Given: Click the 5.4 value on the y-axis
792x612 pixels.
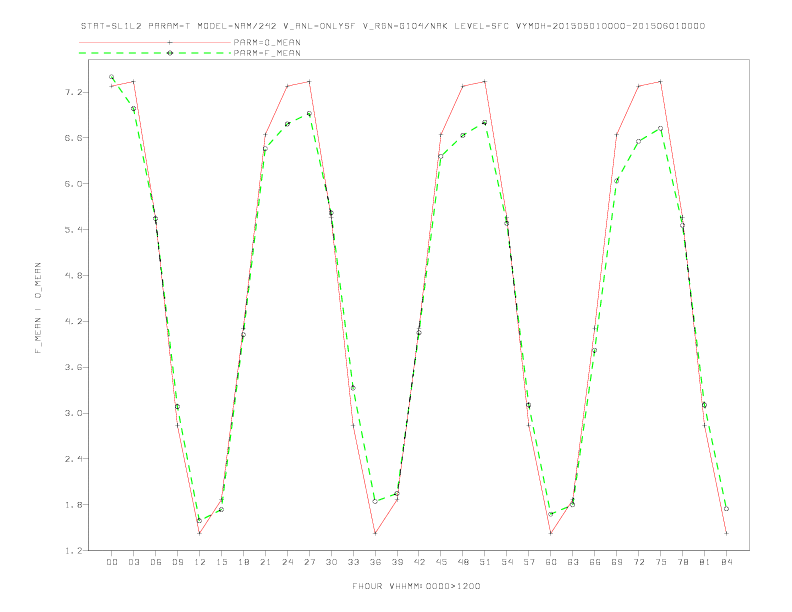Looking at the screenshot, I should click(x=73, y=229).
